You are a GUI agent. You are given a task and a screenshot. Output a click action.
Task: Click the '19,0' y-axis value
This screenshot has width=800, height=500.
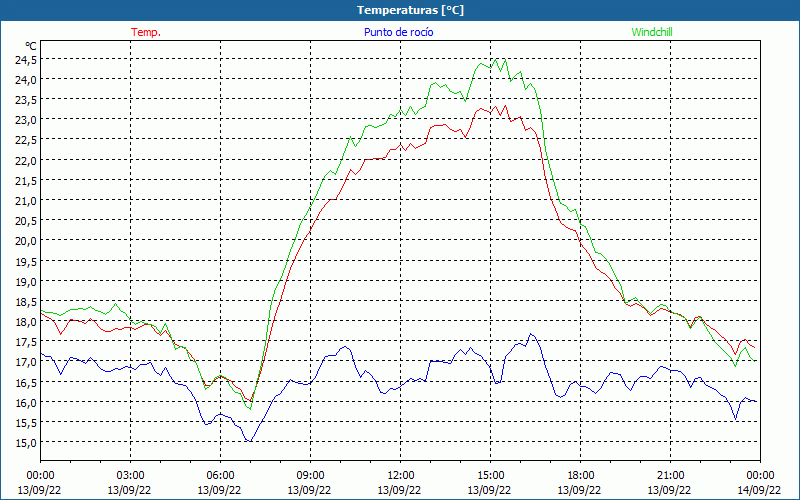26,282
